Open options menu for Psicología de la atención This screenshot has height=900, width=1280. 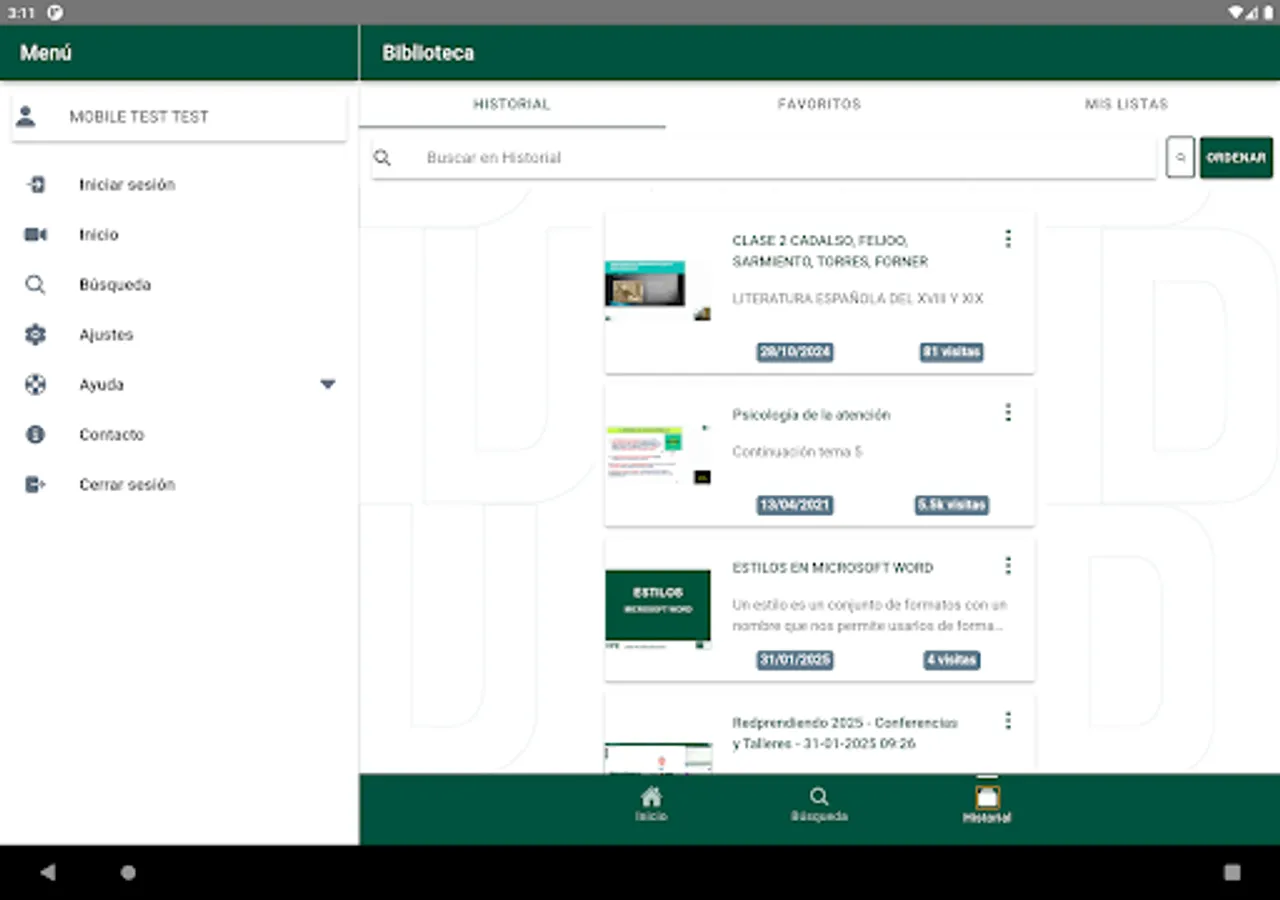pyautogui.click(x=1008, y=413)
